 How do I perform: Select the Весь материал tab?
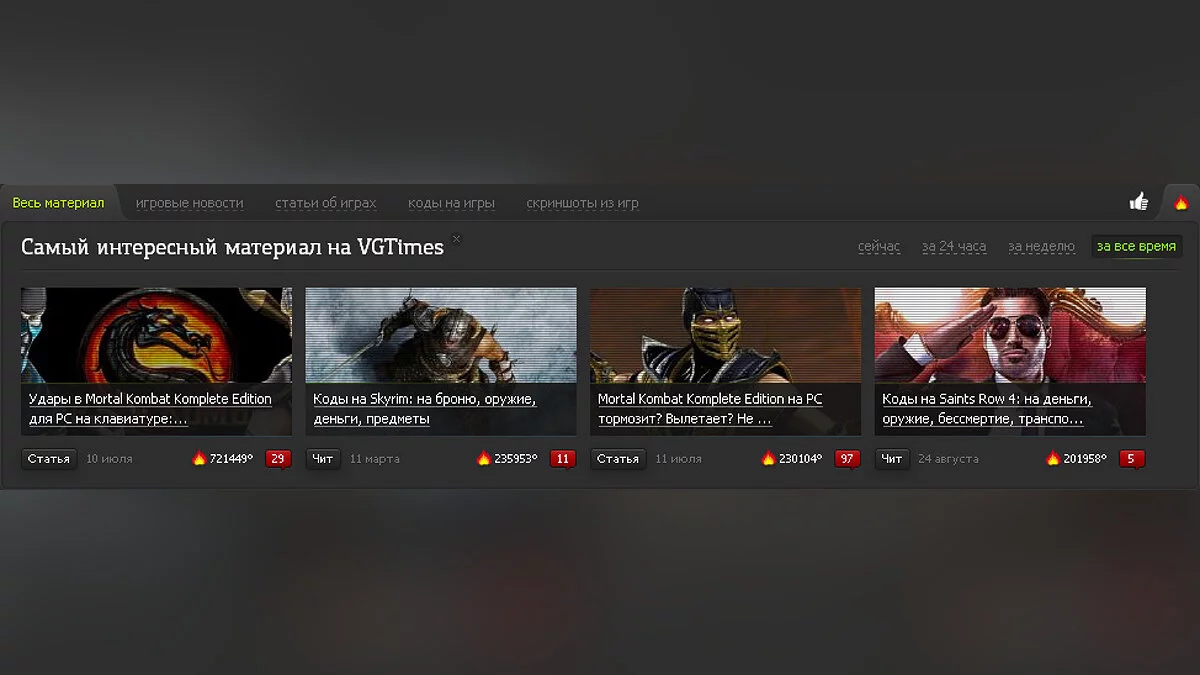pos(58,203)
